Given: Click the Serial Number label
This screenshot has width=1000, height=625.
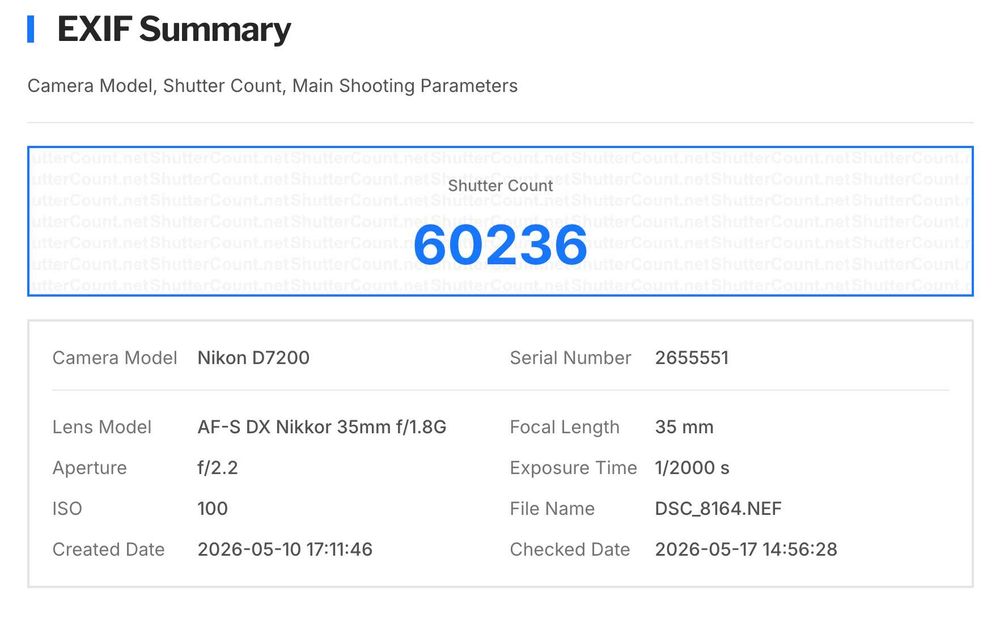Looking at the screenshot, I should (570, 358).
